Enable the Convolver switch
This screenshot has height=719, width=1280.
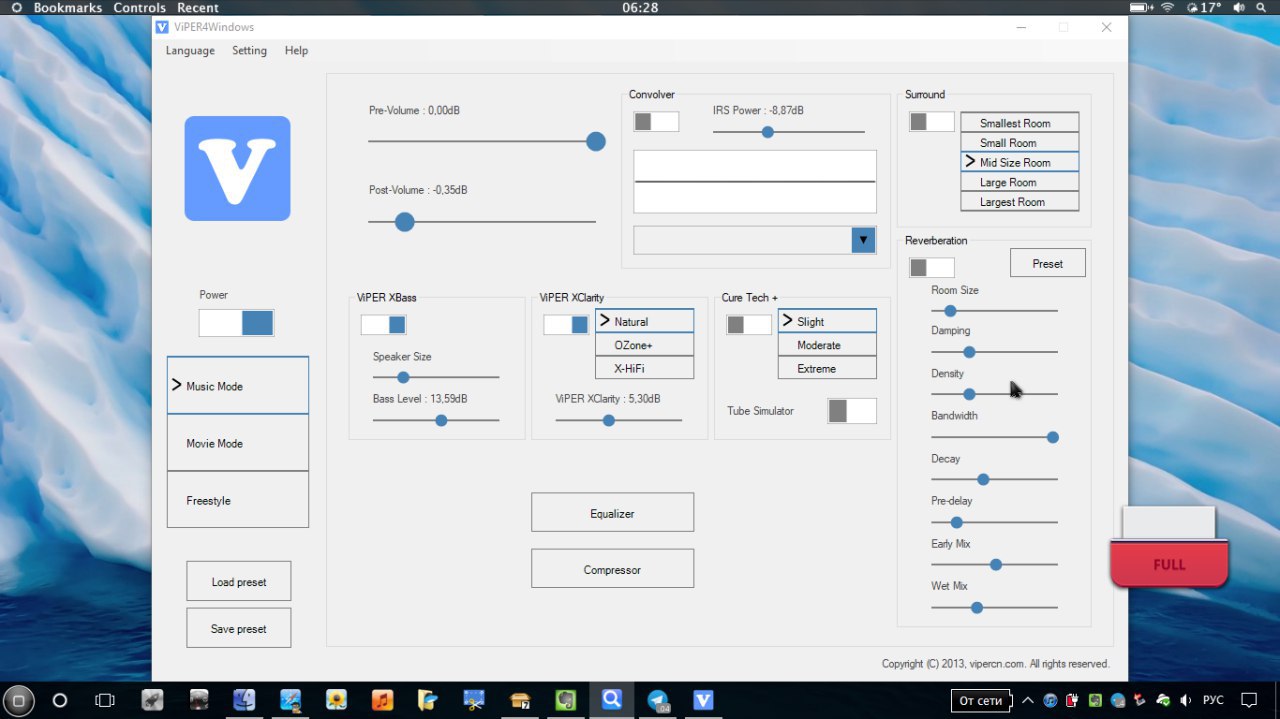point(656,121)
